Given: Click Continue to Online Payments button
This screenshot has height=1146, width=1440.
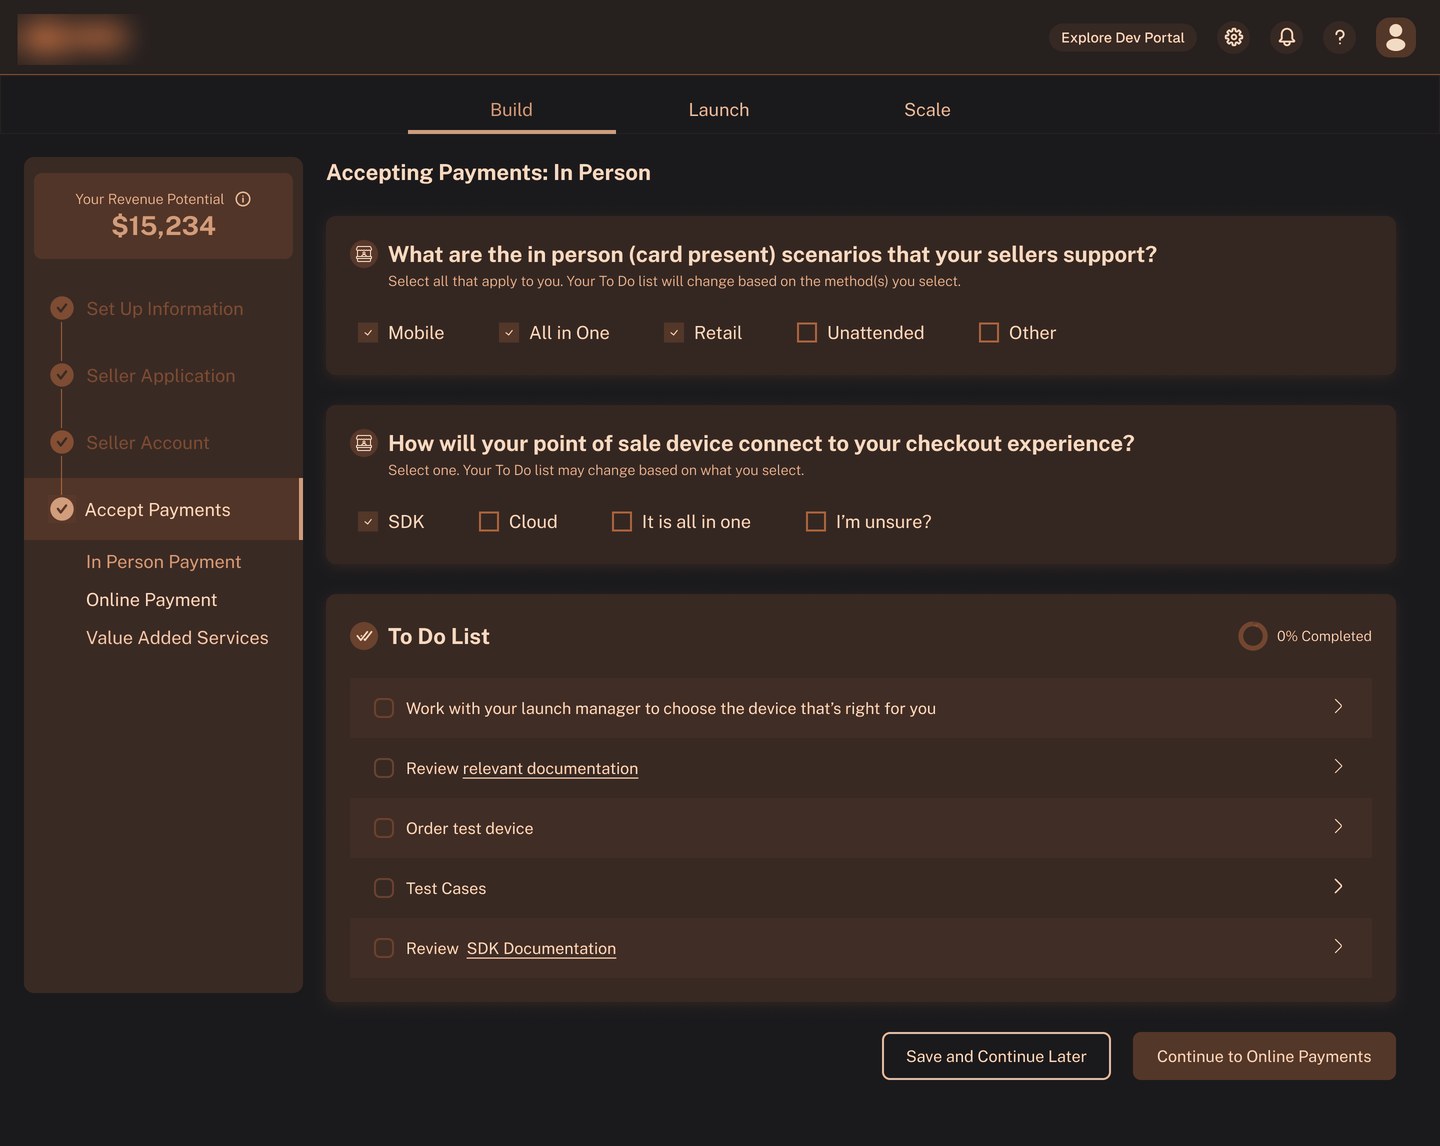Looking at the screenshot, I should [1264, 1056].
